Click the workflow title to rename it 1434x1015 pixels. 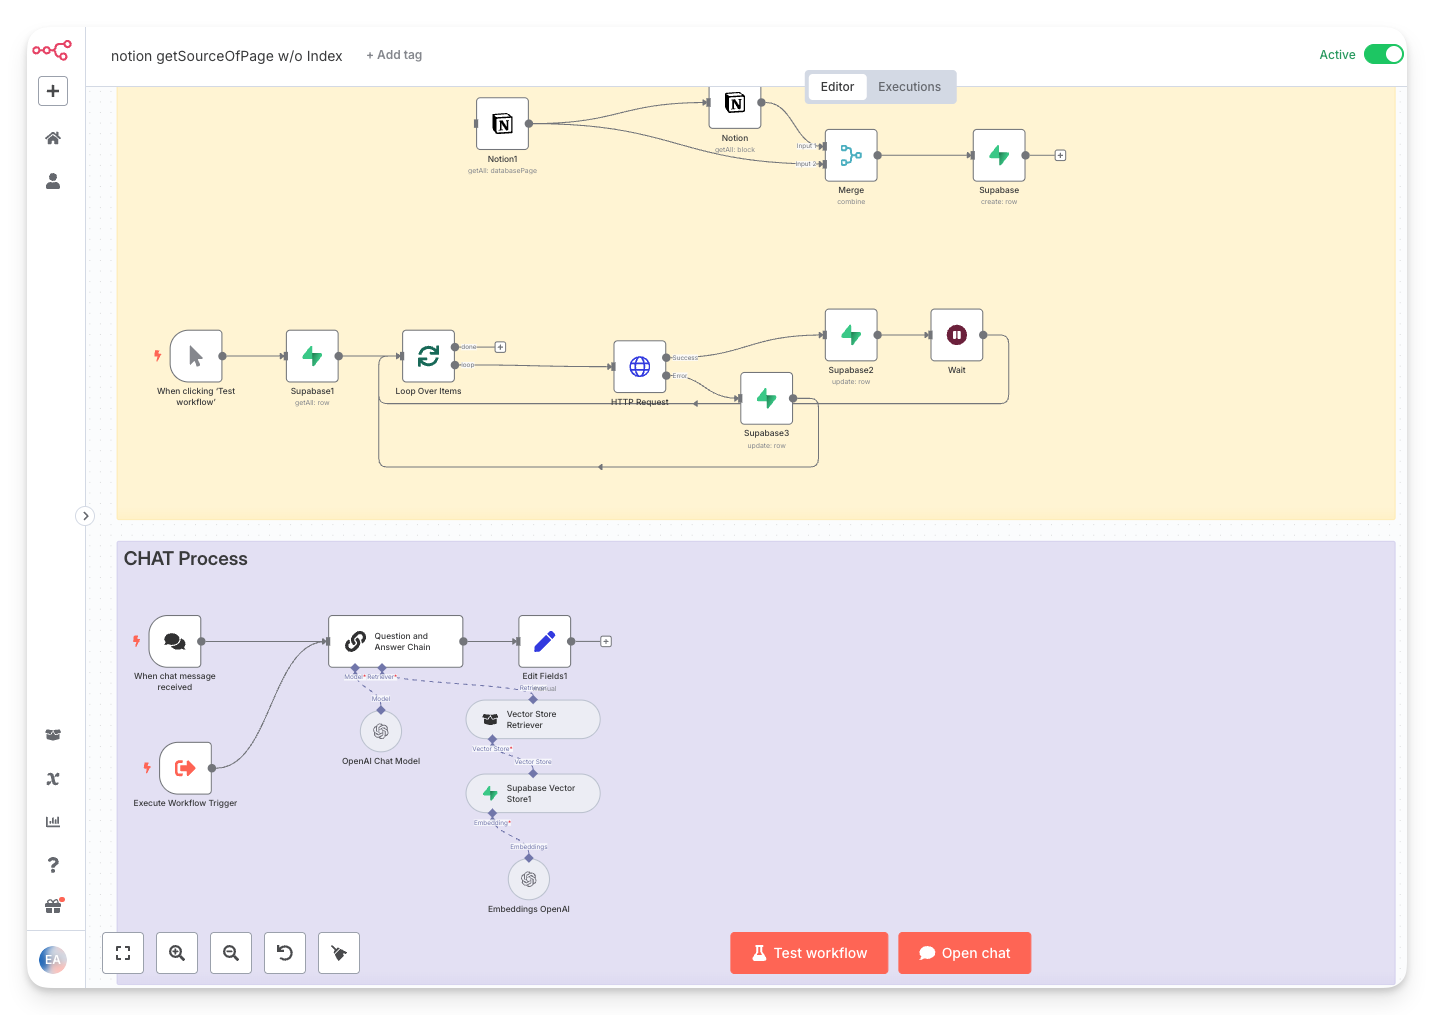[x=226, y=56]
